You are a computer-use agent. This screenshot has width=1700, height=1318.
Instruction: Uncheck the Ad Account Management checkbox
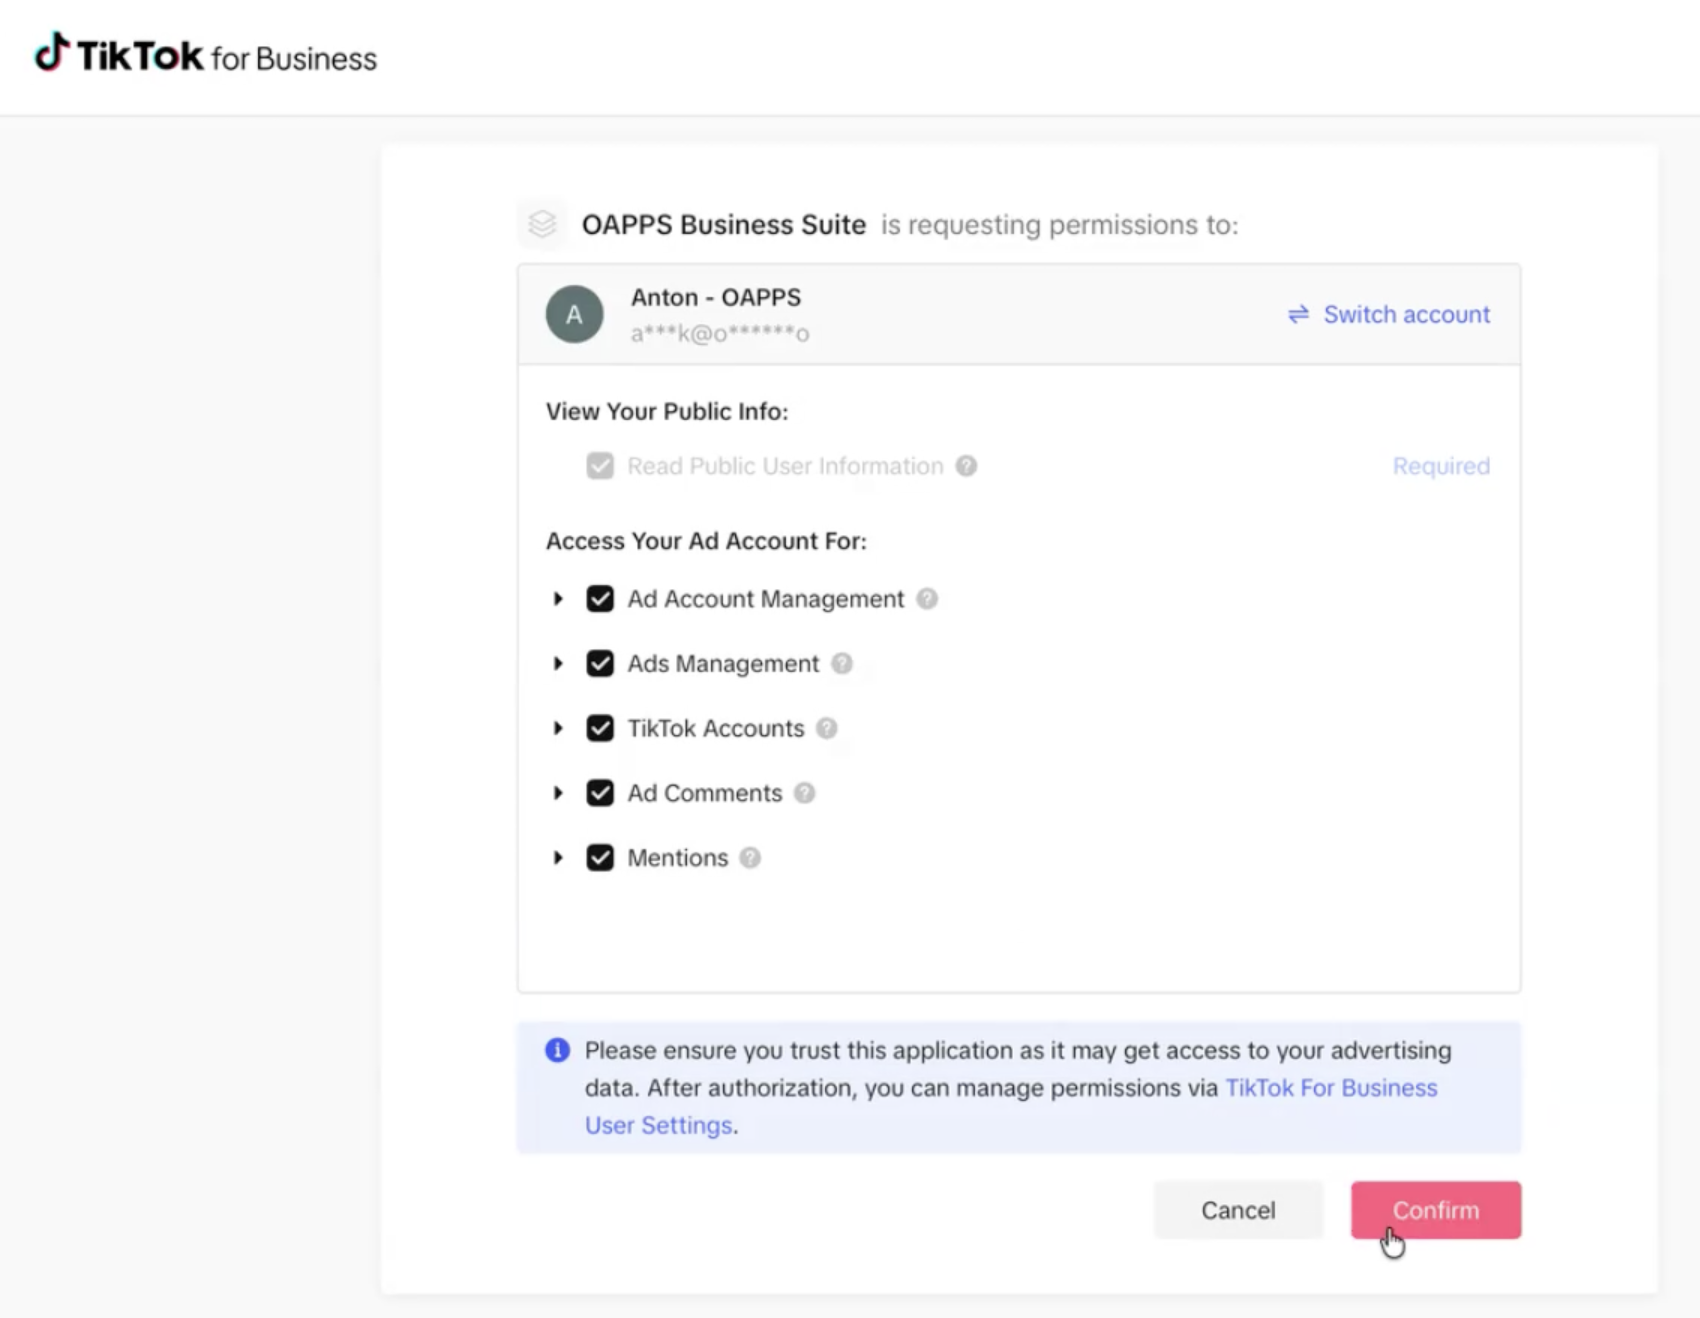coord(600,599)
